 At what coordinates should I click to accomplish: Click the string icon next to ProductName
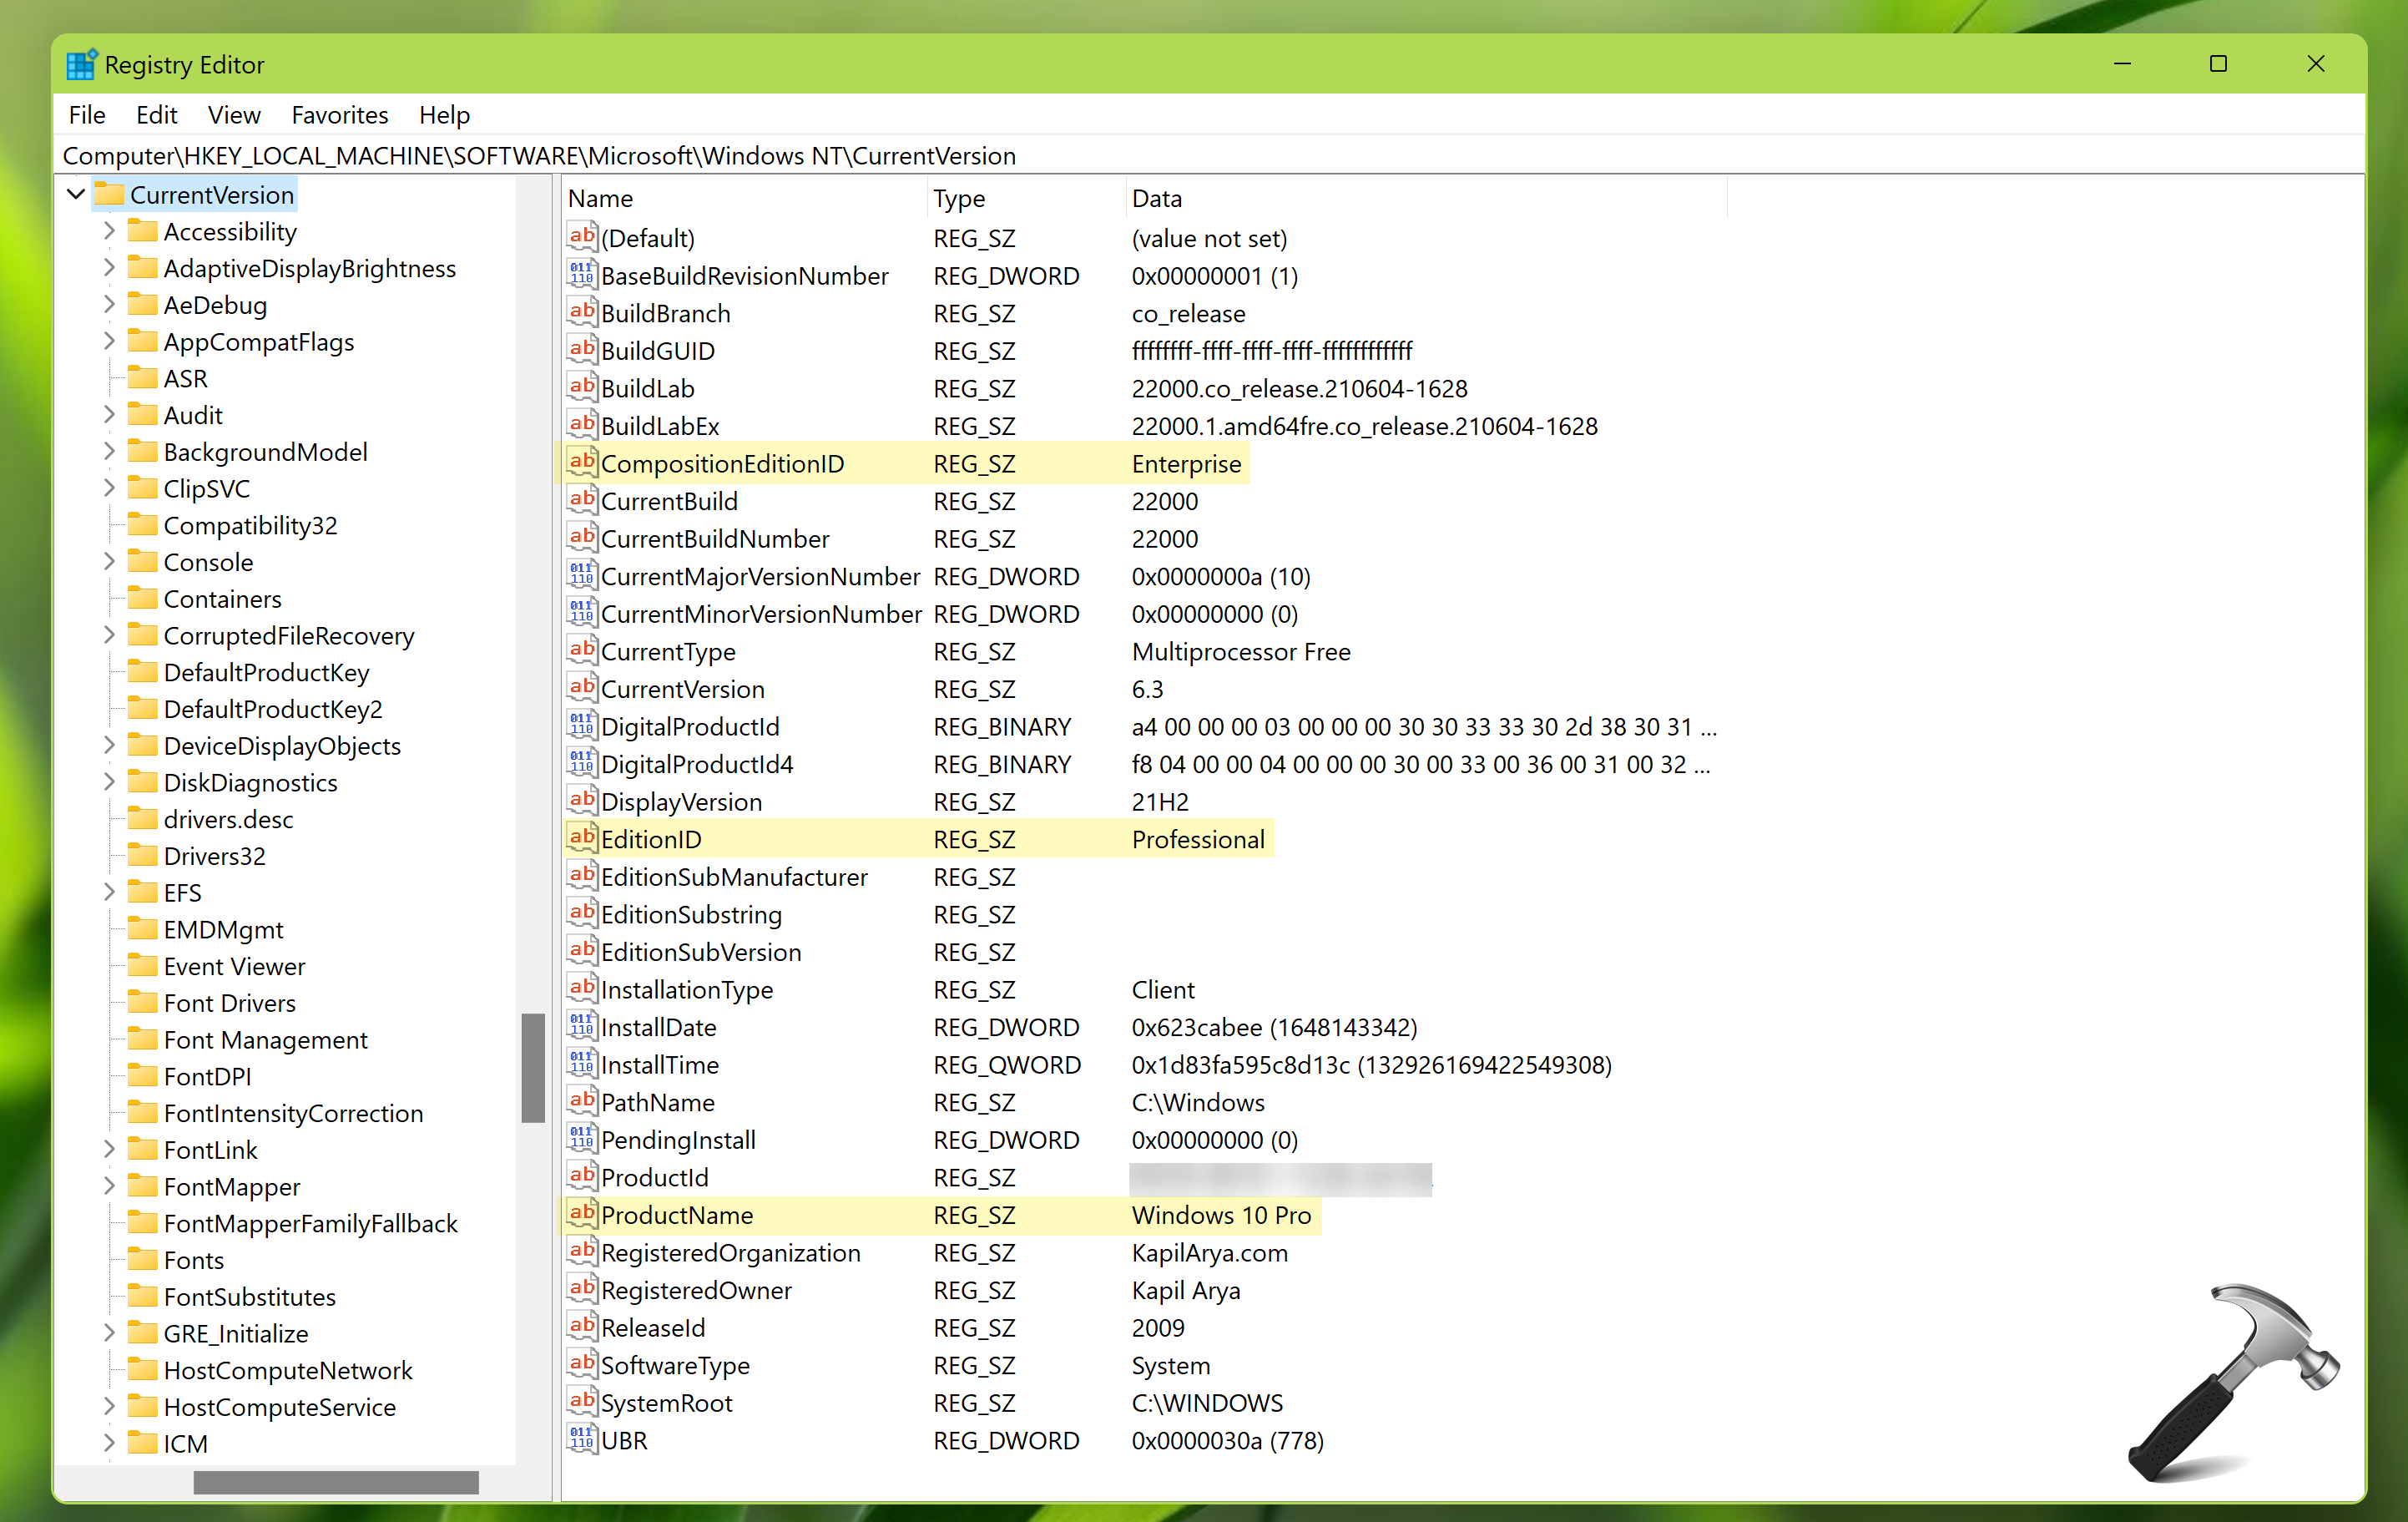(x=582, y=1214)
